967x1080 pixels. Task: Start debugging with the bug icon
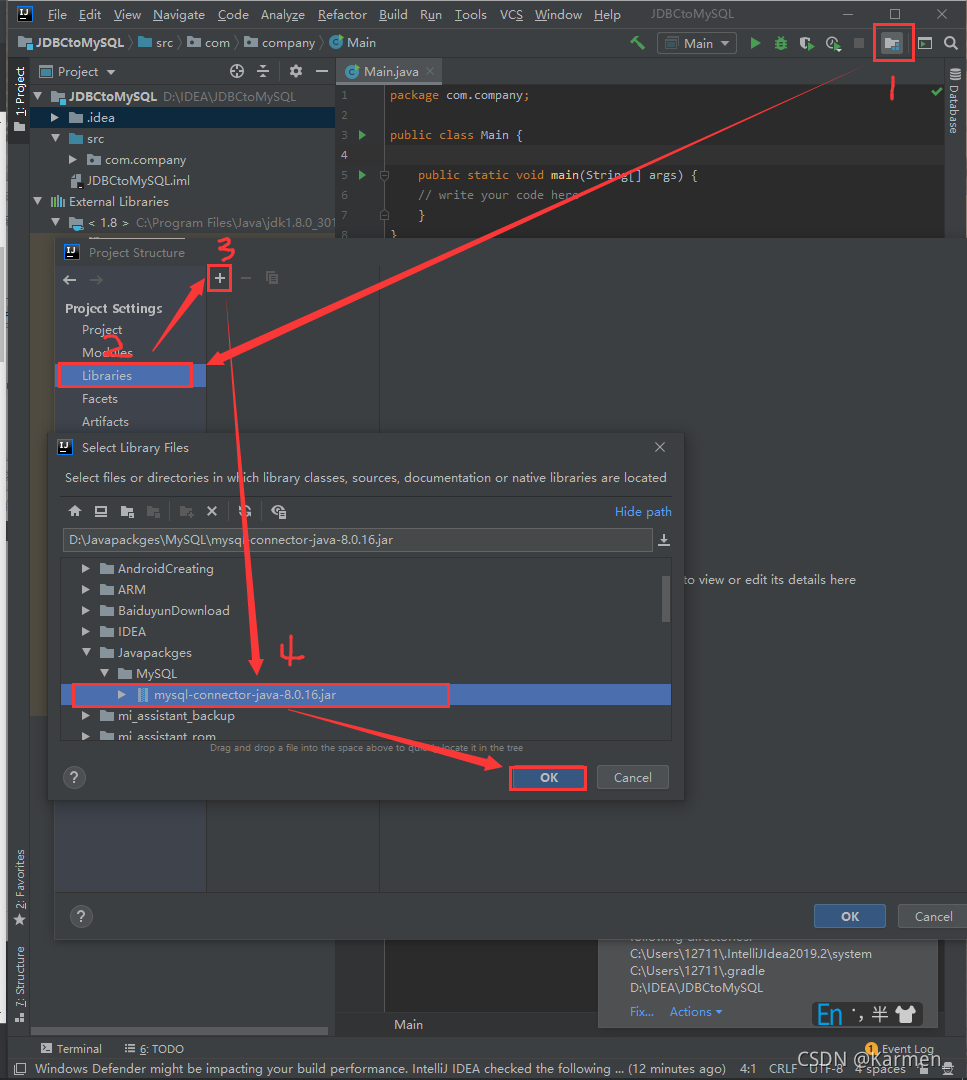pos(780,43)
